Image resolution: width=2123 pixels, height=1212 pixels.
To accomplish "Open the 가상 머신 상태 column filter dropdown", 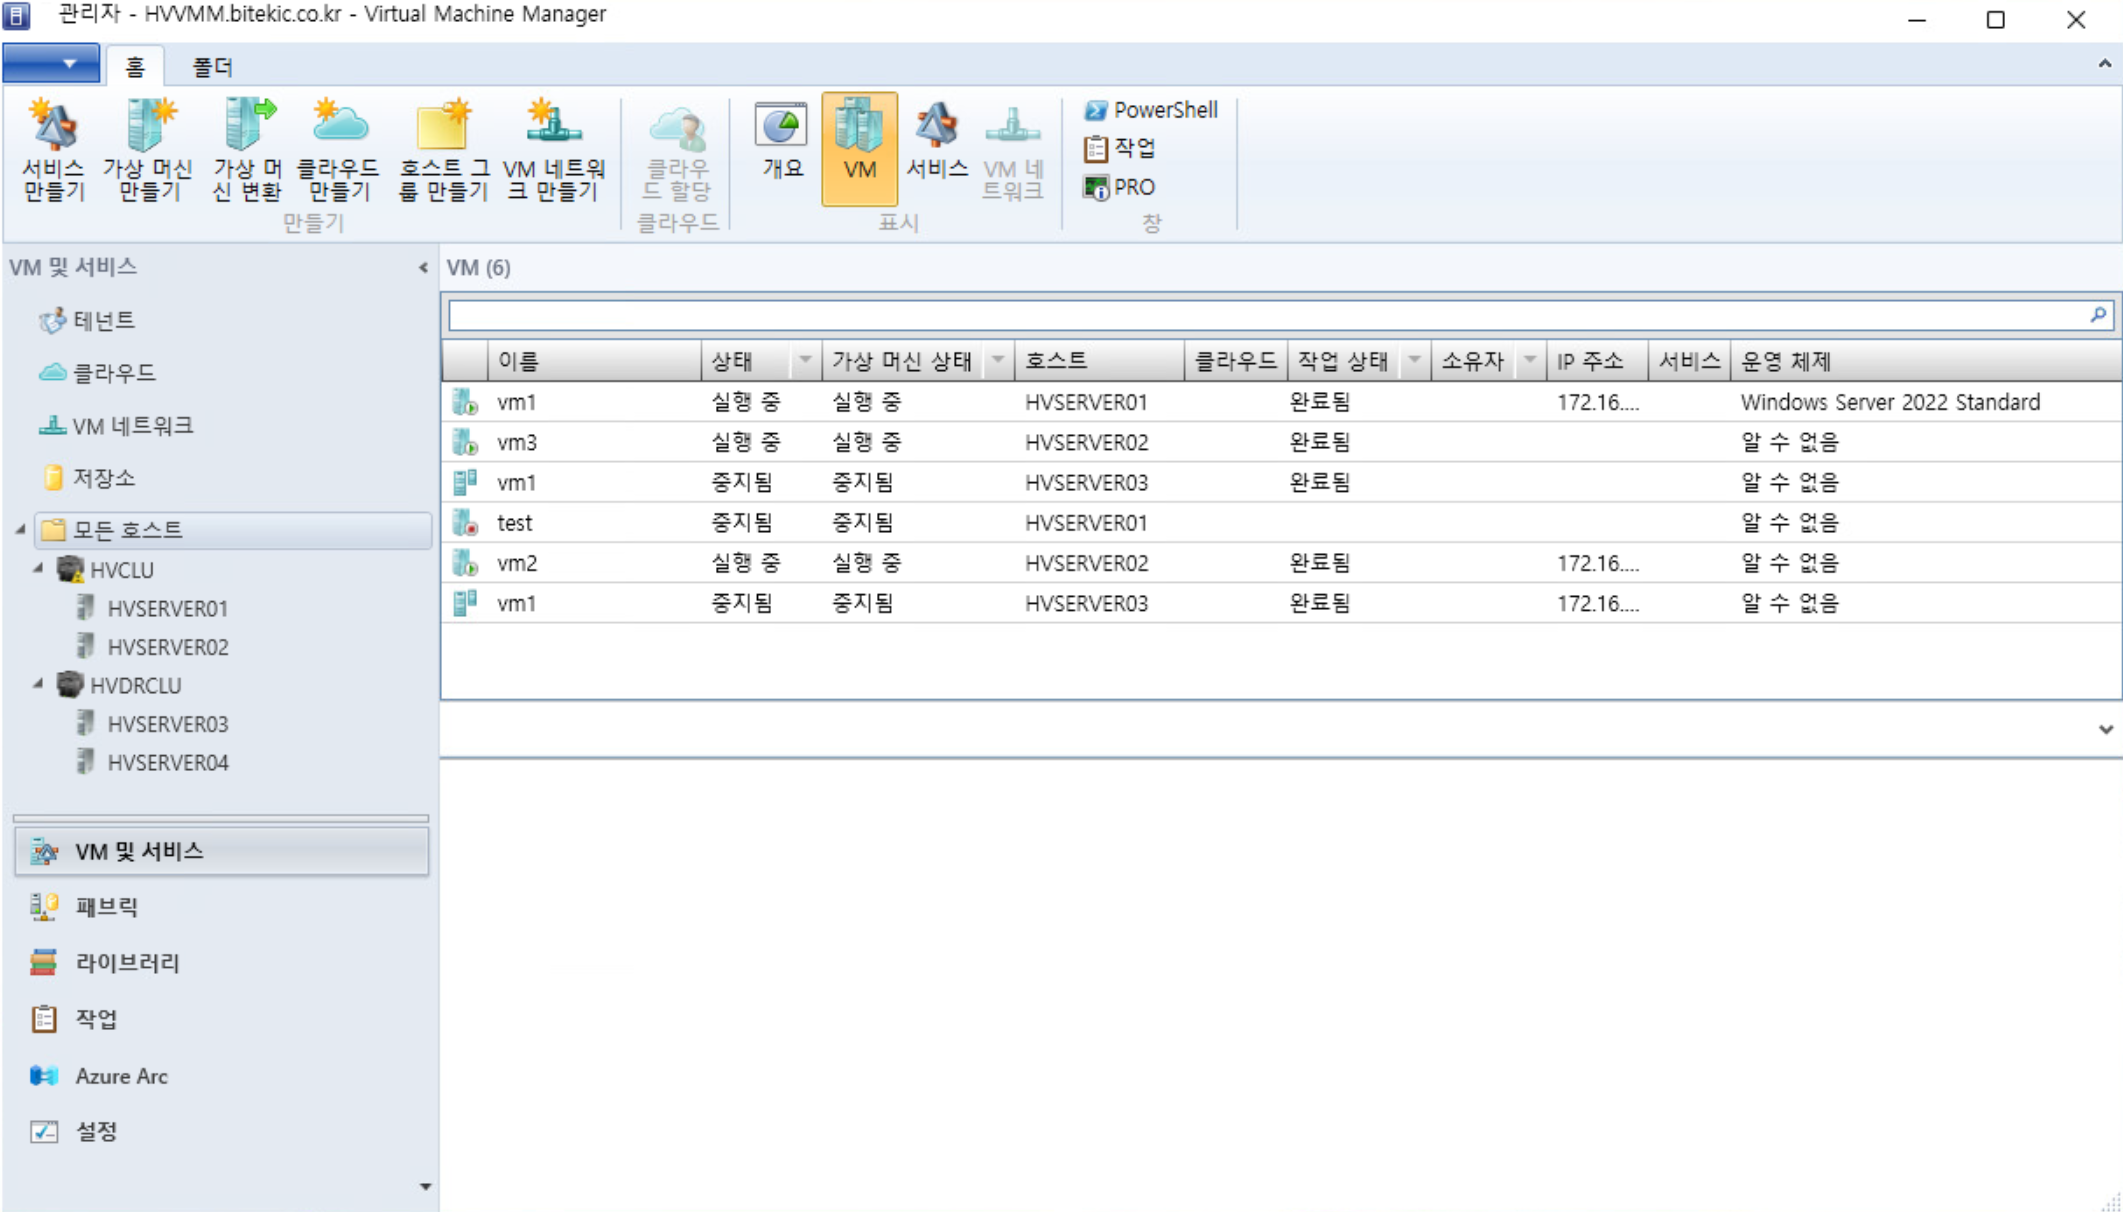I will (x=998, y=361).
